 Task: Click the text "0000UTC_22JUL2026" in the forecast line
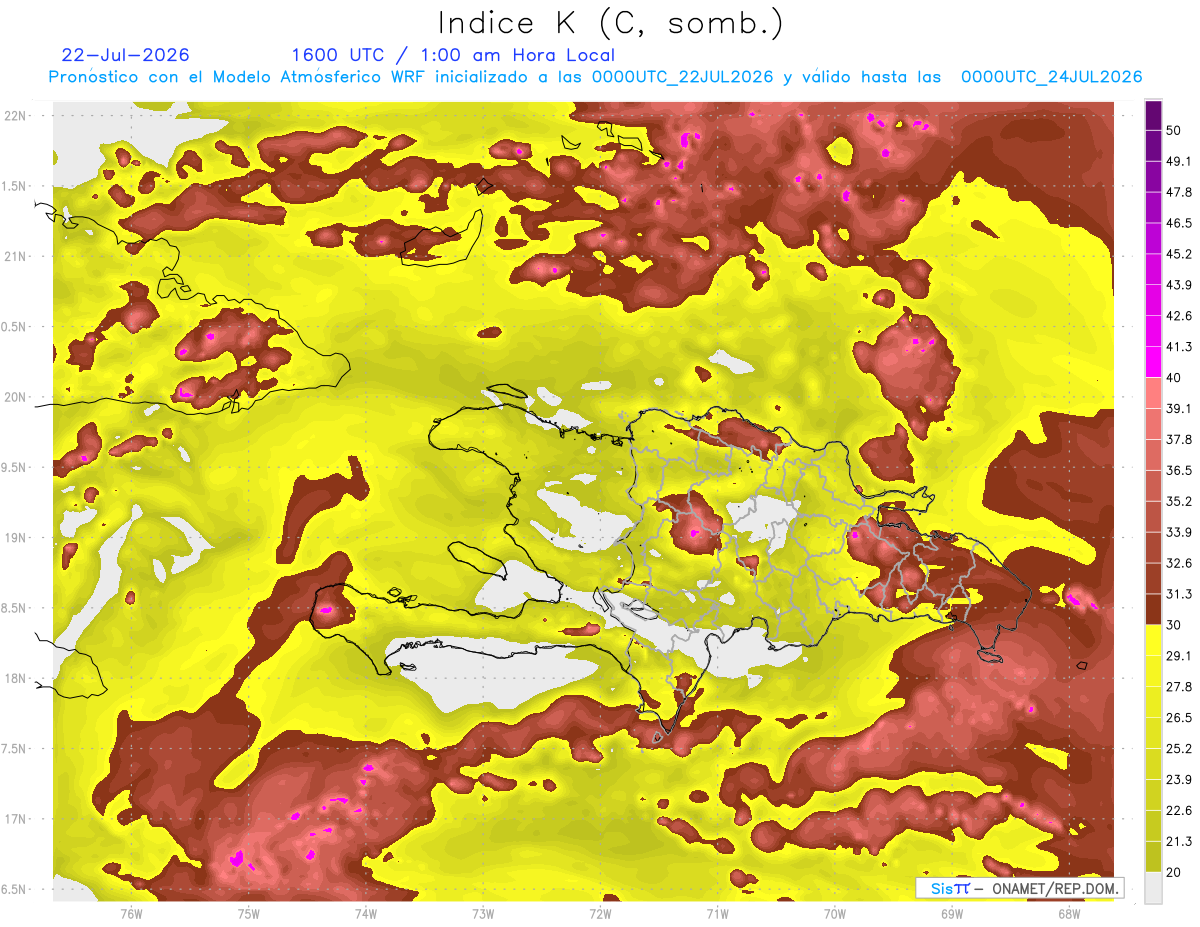683,77
